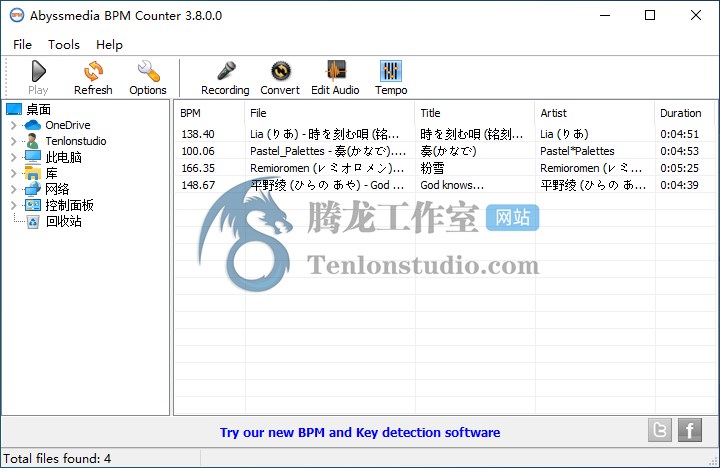The height and width of the screenshot is (468, 720).
Task: Sort by the File column header
Action: coord(330,113)
